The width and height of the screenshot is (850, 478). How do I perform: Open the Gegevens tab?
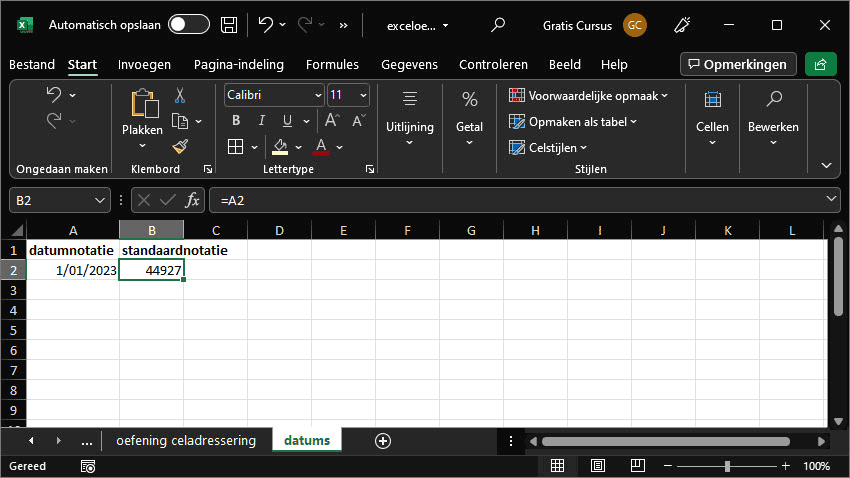tap(409, 64)
